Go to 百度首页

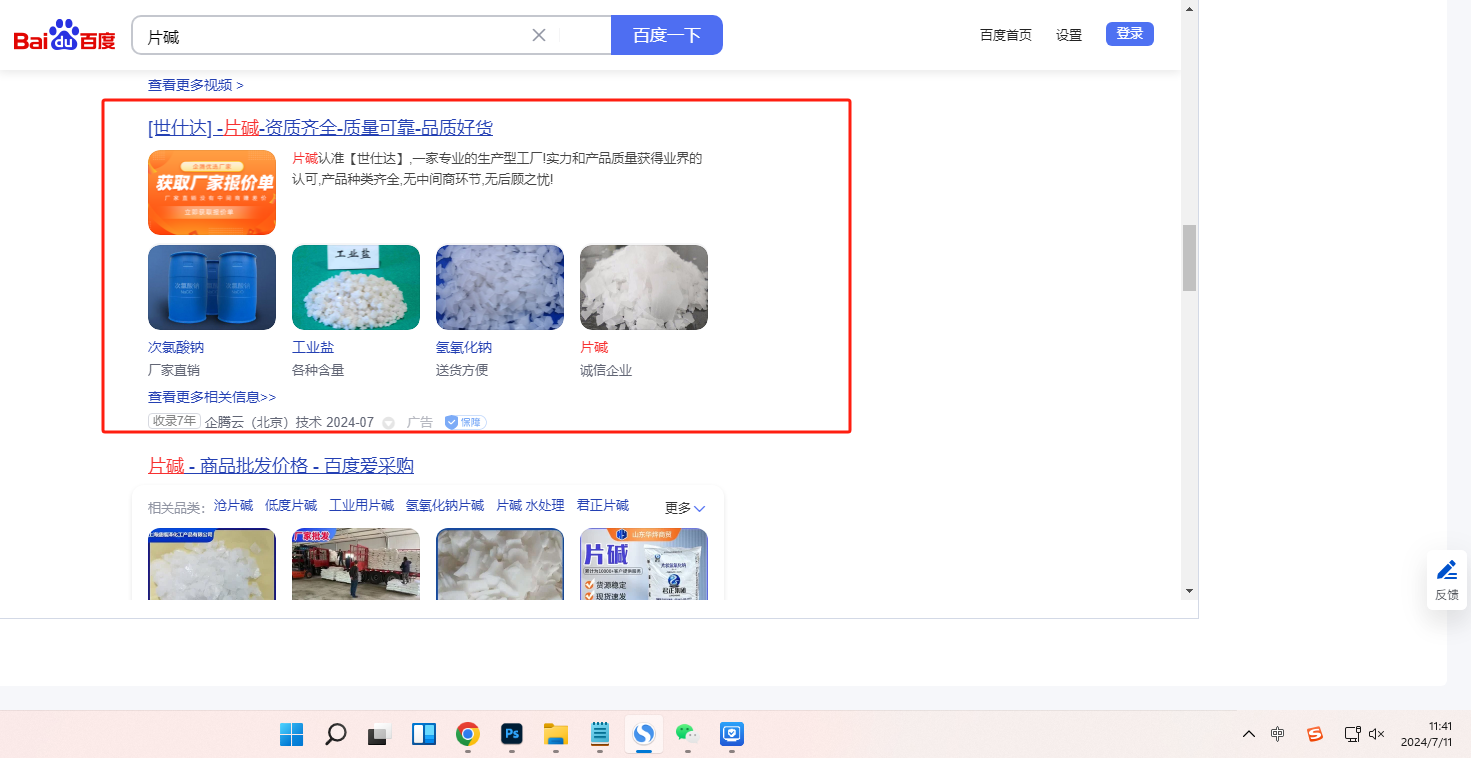tap(1006, 35)
